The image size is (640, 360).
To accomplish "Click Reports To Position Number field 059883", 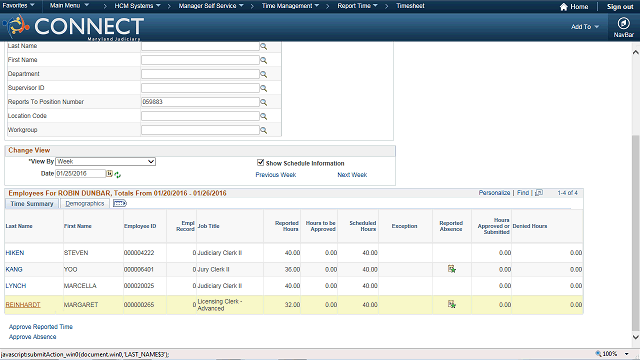I will pos(200,102).
